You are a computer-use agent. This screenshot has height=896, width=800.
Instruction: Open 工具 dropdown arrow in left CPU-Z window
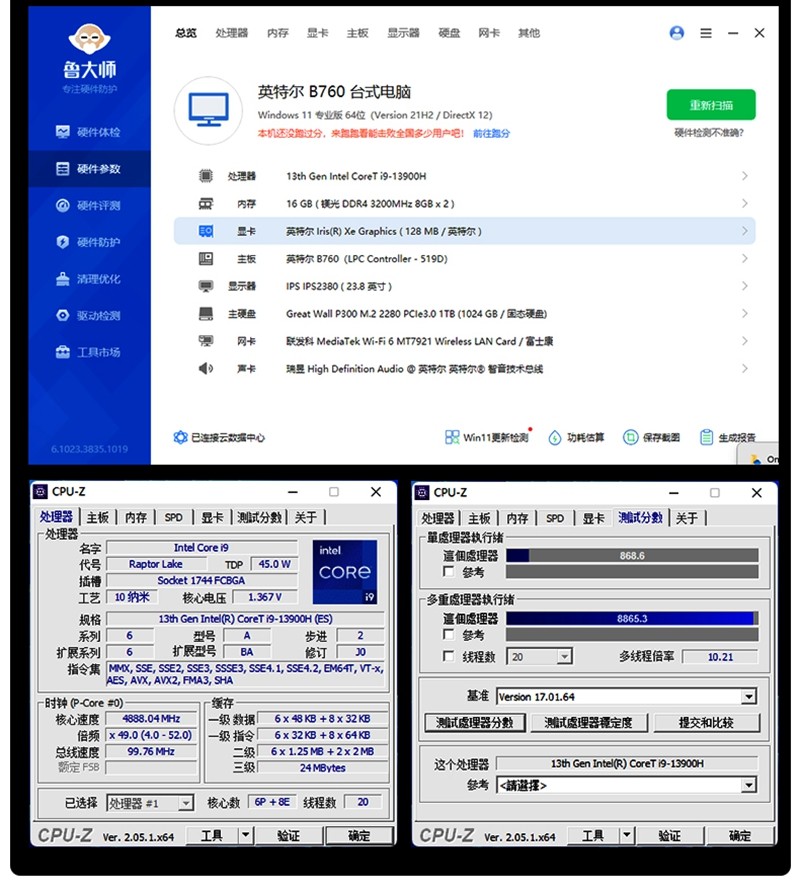point(246,835)
